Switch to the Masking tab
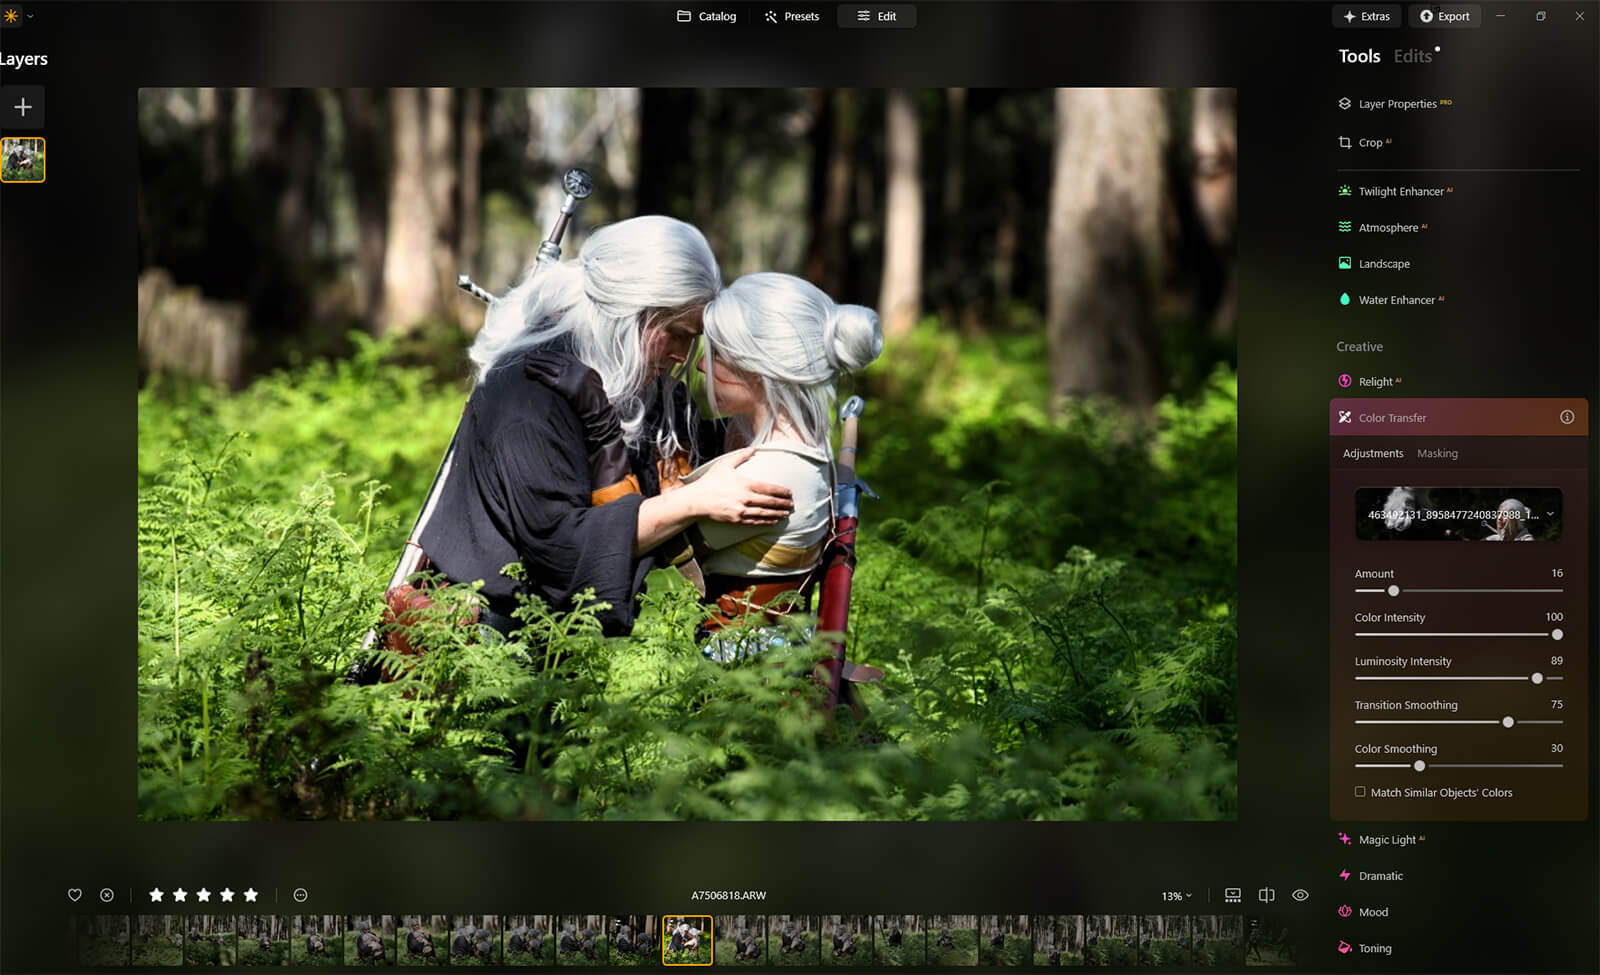This screenshot has width=1600, height=975. coord(1437,453)
